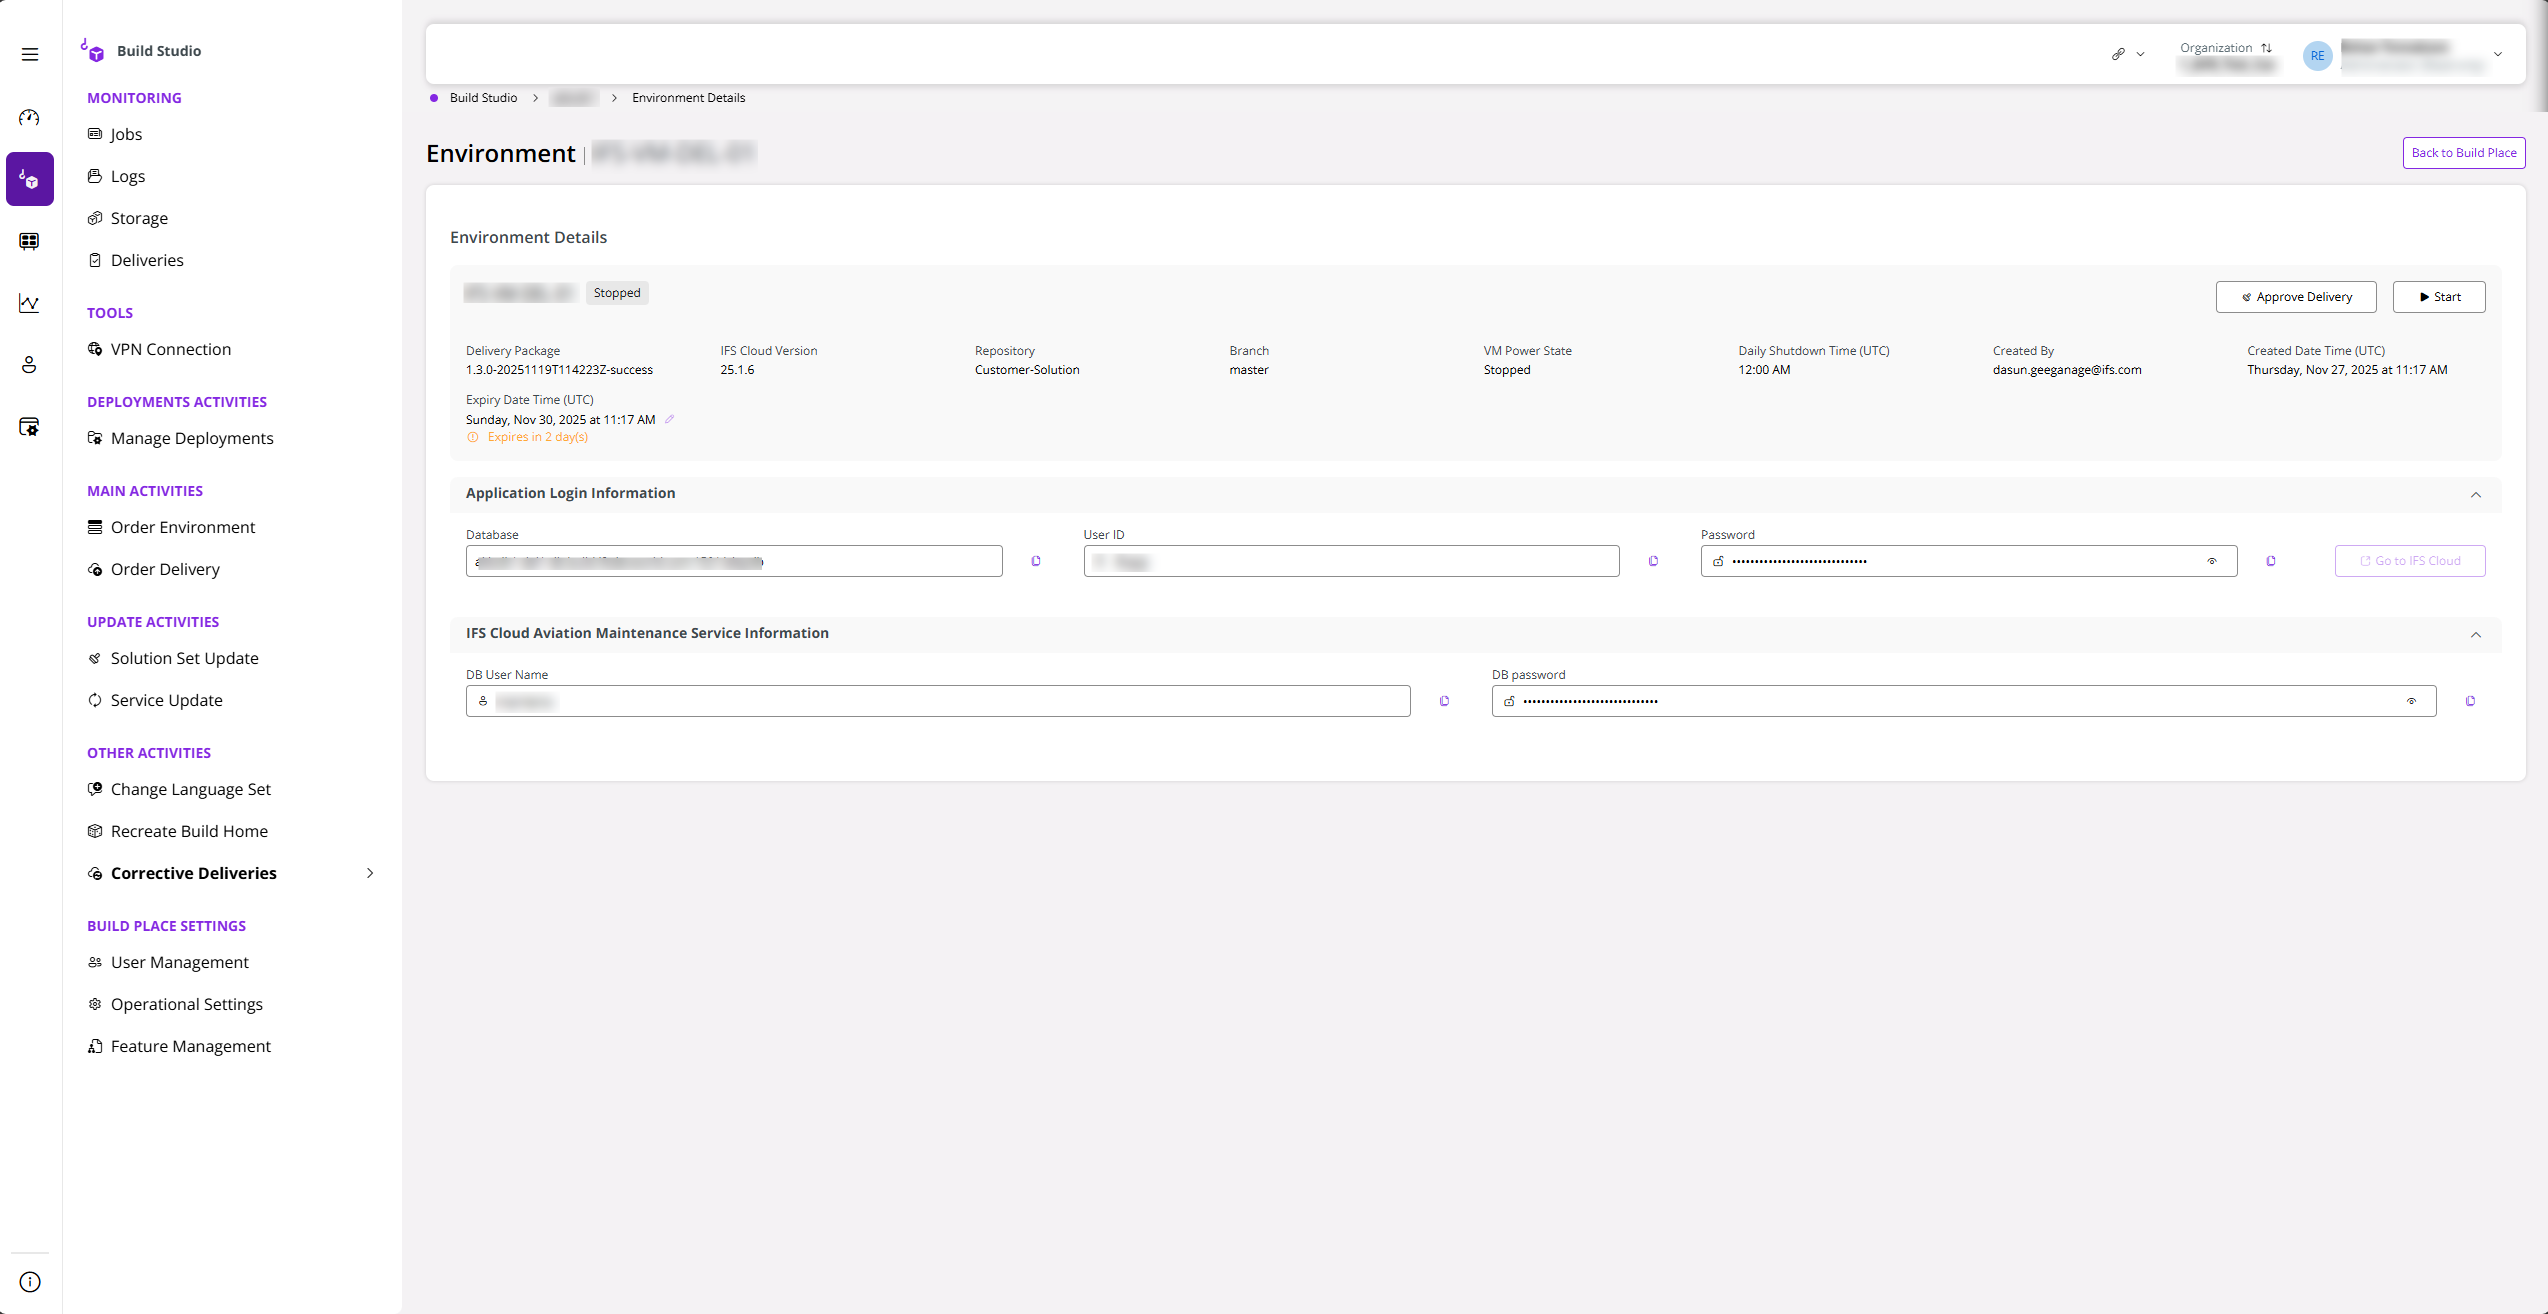The image size is (2548, 1314).
Task: Click into the User ID field
Action: click(x=1351, y=561)
